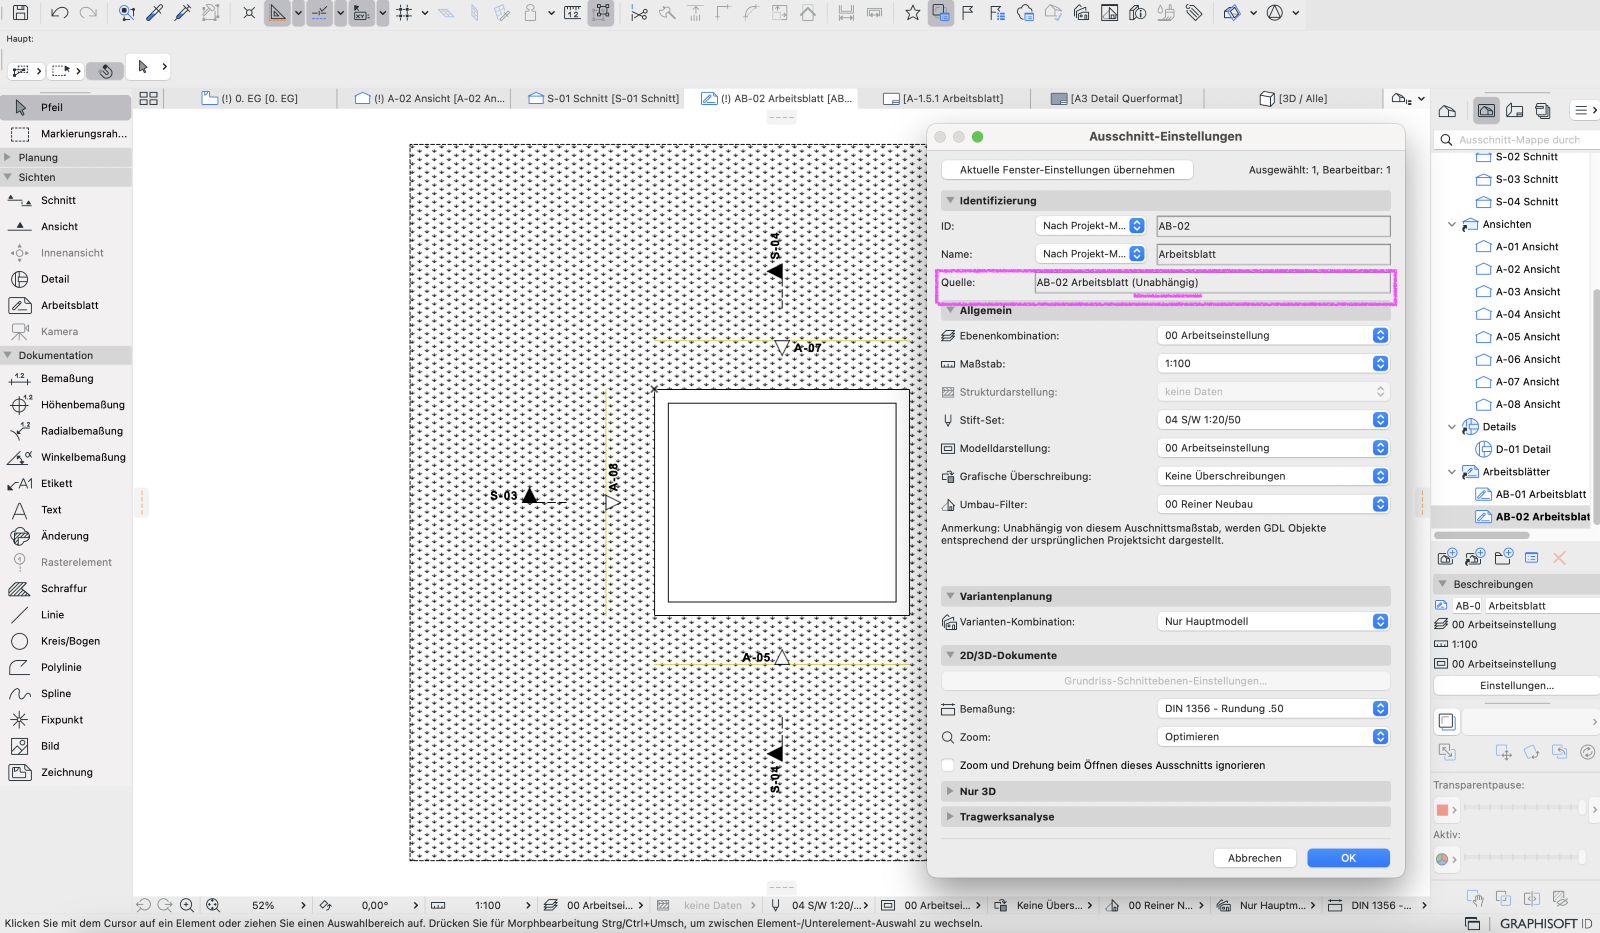Open the Modelldarstellung dropdown
The image size is (1600, 933).
click(x=1273, y=448)
